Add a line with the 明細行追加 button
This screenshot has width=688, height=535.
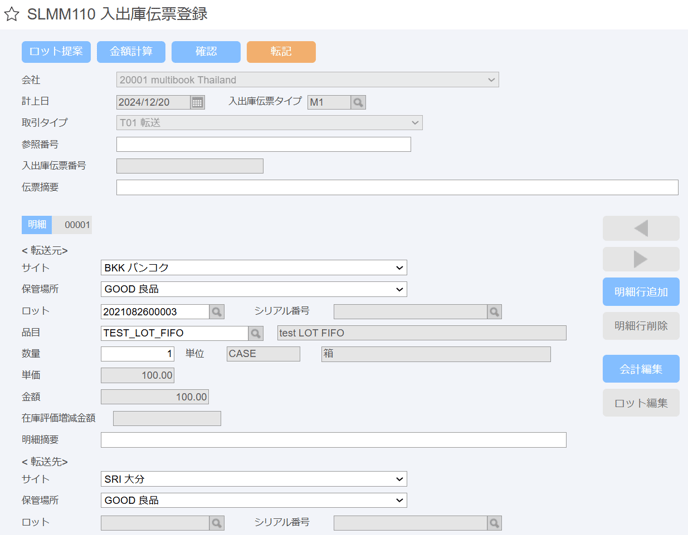click(641, 292)
